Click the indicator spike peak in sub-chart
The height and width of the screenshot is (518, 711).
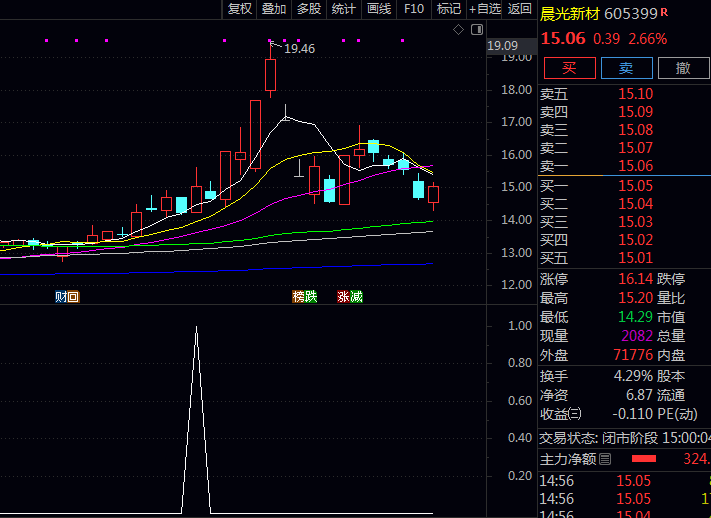click(196, 327)
